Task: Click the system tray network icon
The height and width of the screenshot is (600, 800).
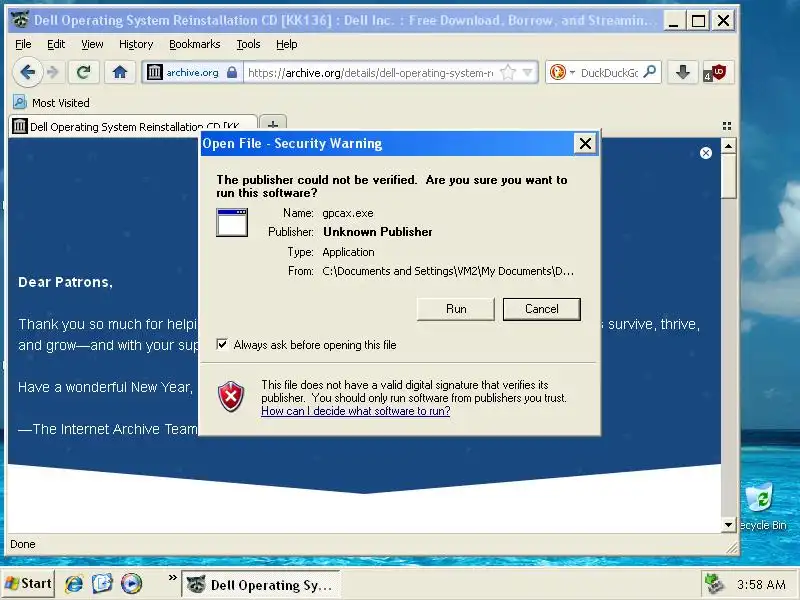Action: 714,584
